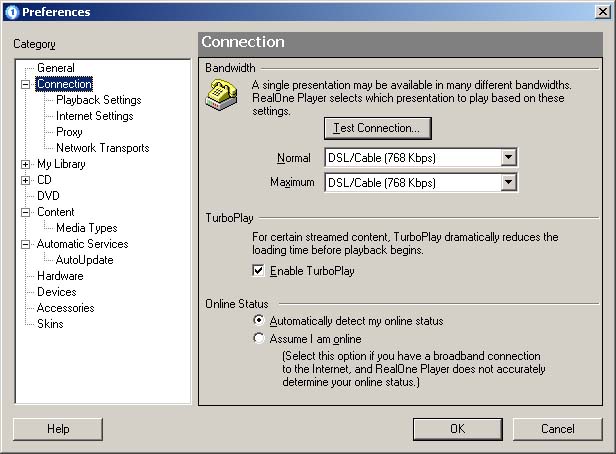Open the Proxy settings category
Screen dimensions: 616x454
(69, 132)
